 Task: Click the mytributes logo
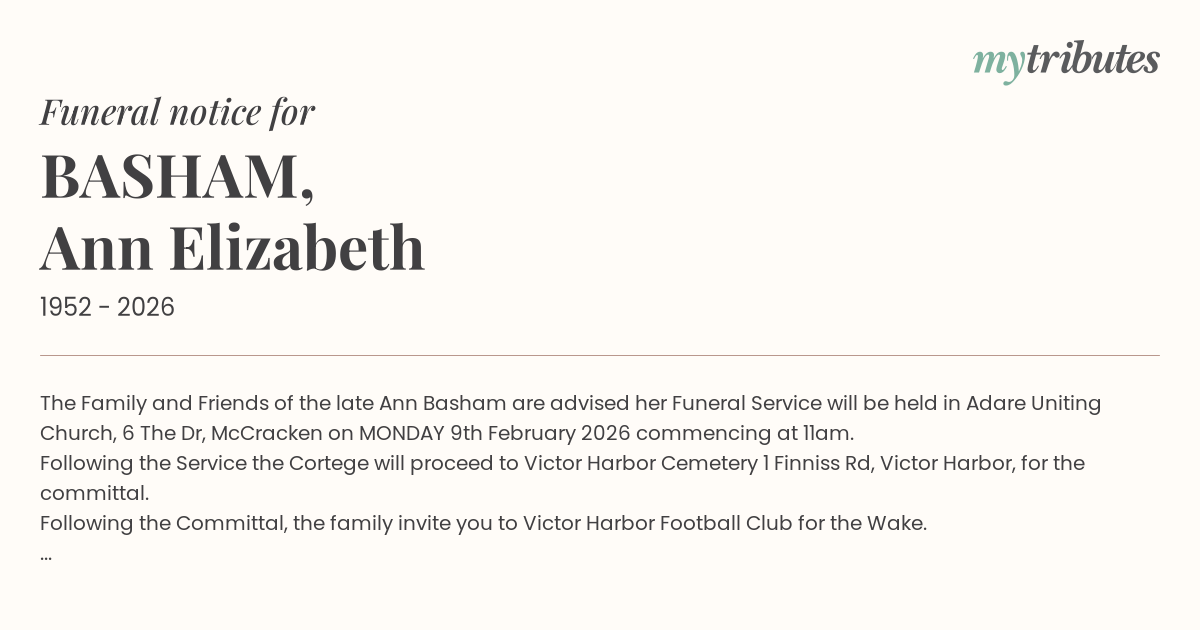click(1066, 60)
